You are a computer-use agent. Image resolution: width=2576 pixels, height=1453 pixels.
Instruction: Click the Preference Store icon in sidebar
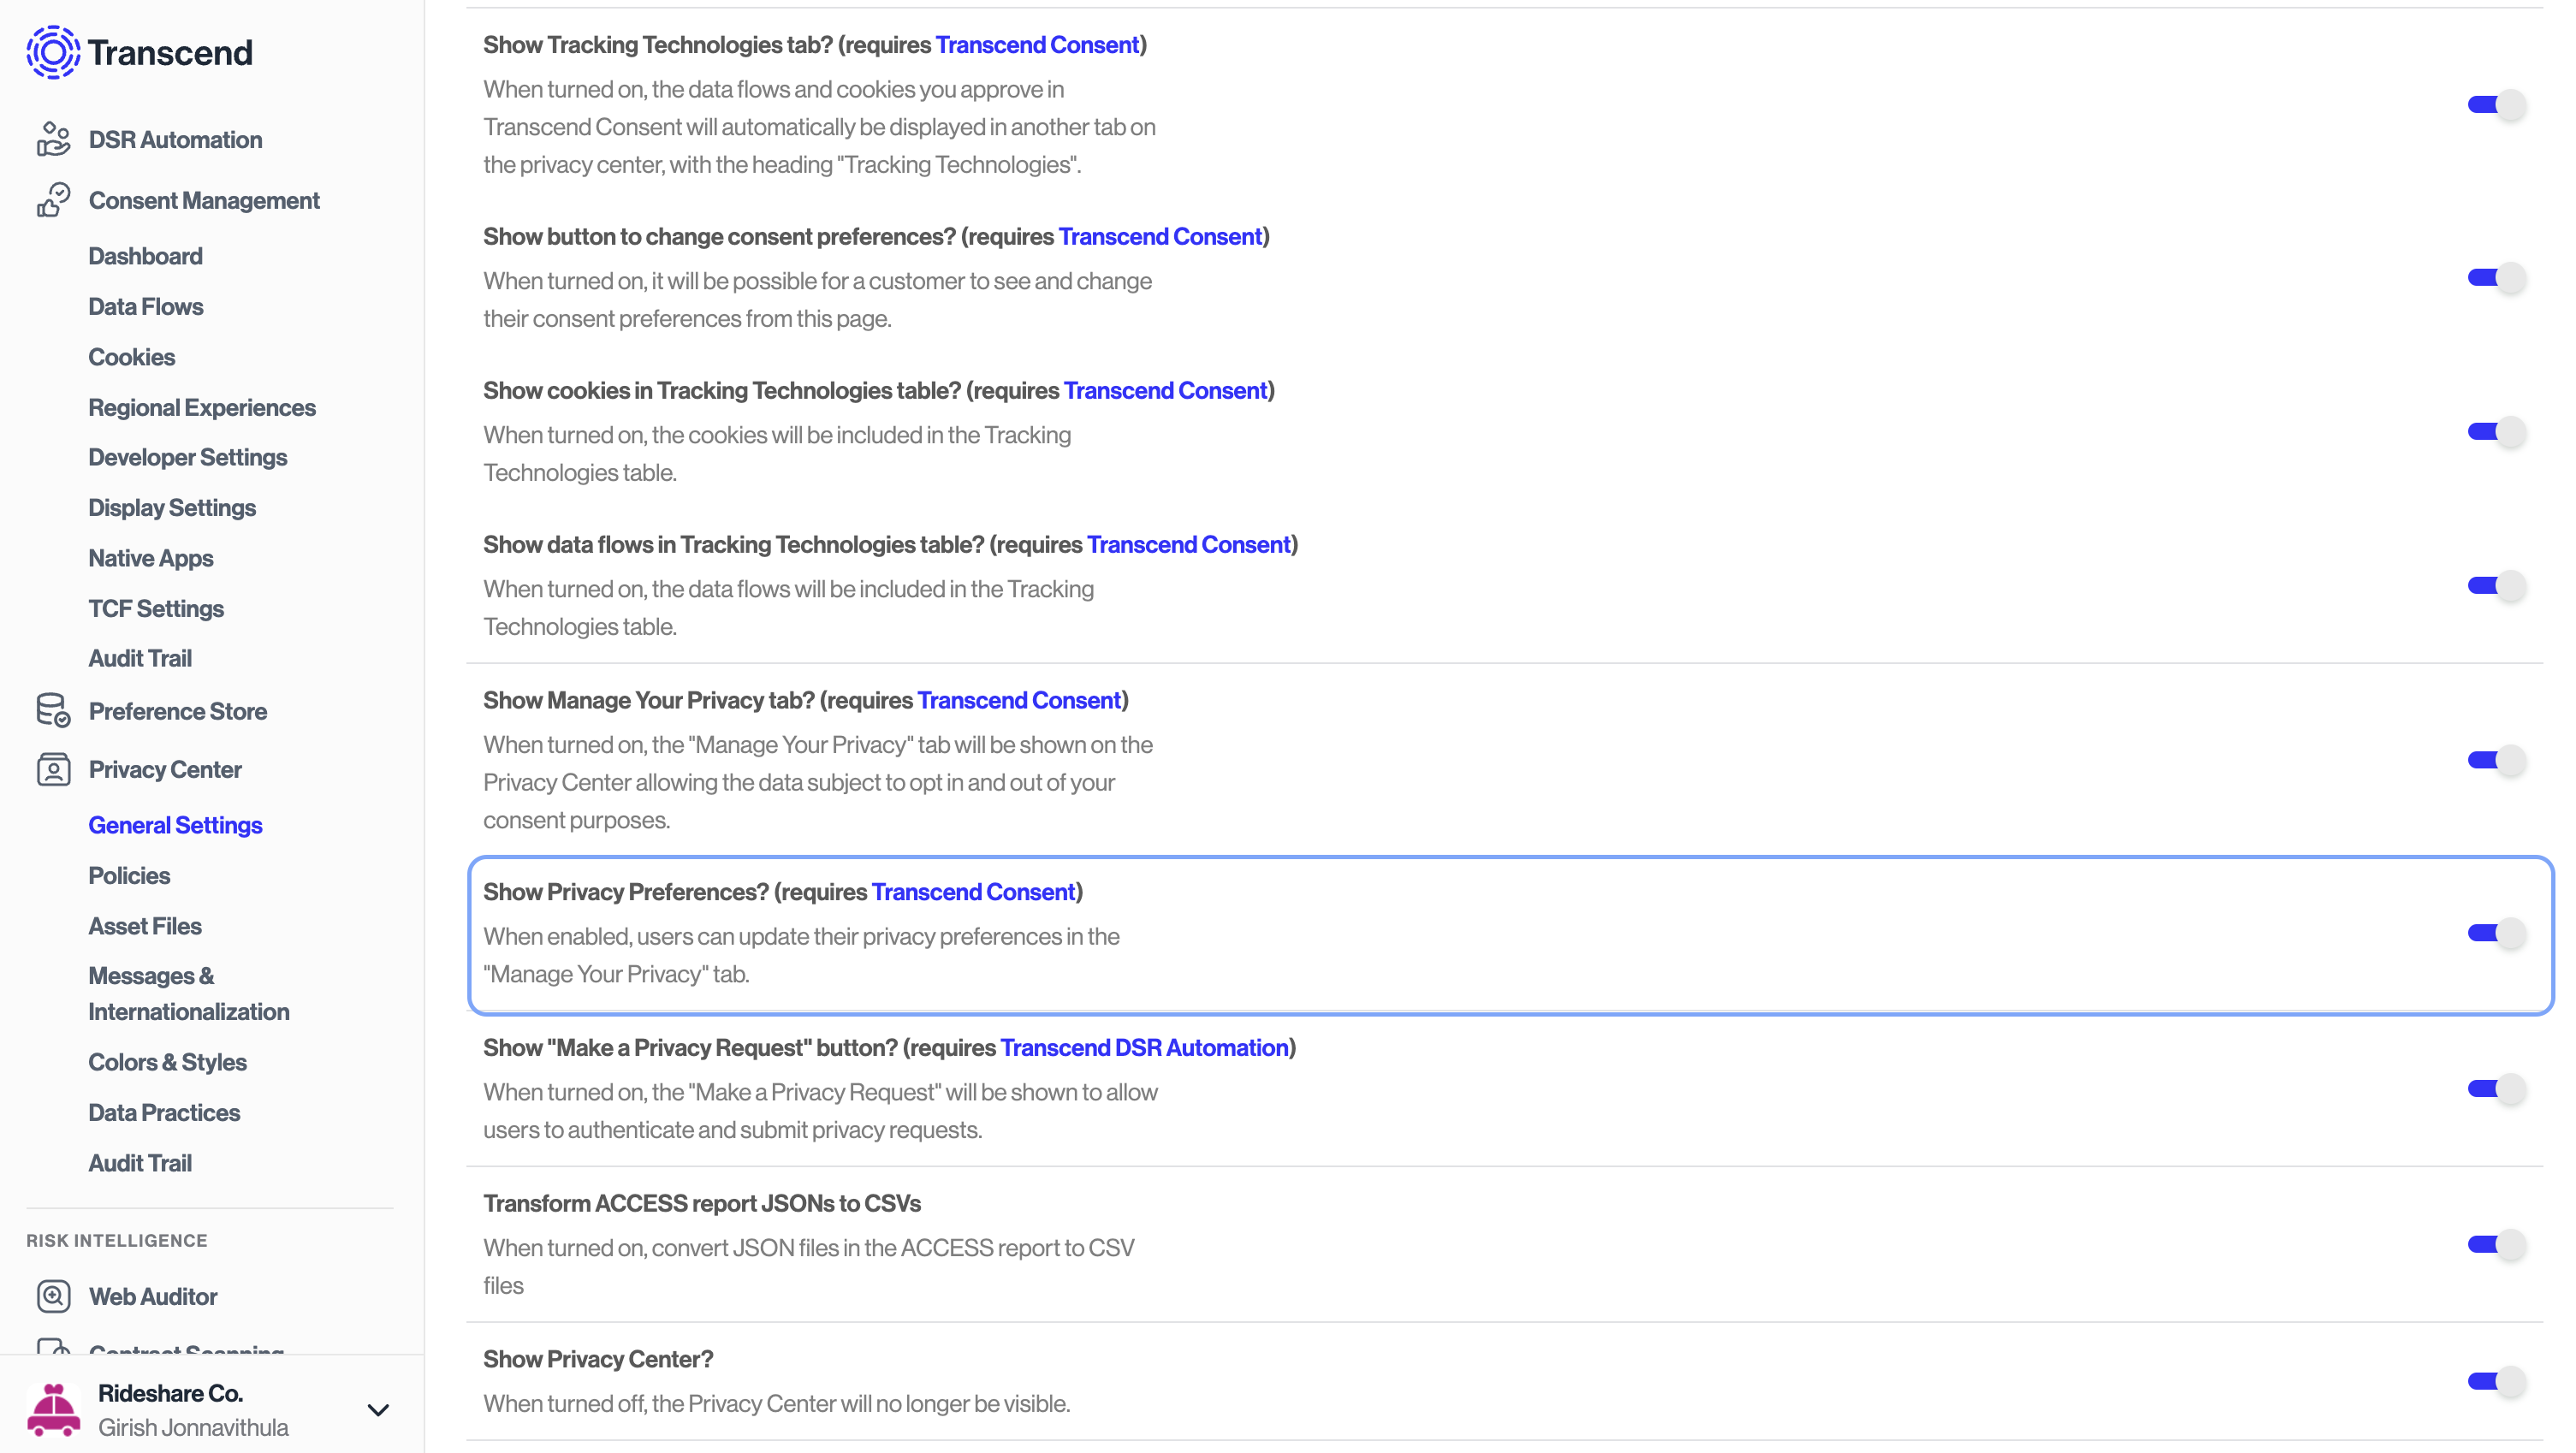click(53, 711)
